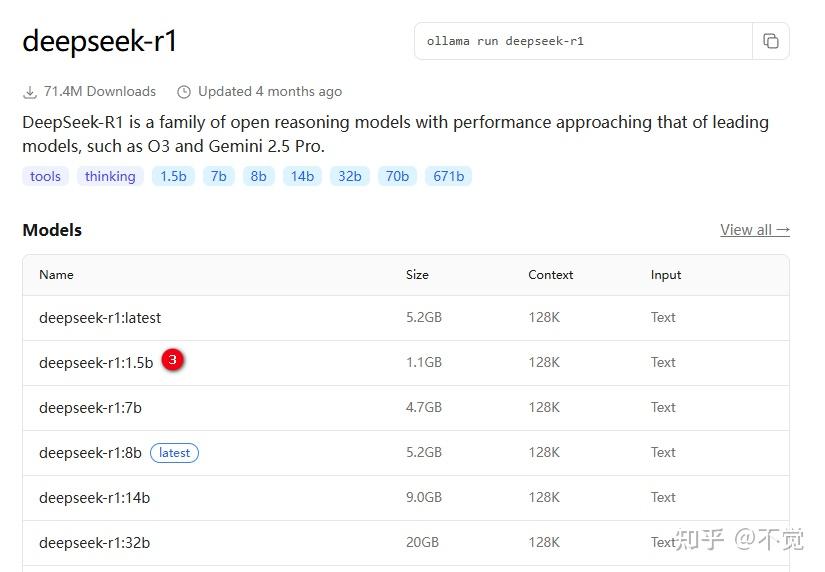Copy the ollama run command
Image resolution: width=825 pixels, height=572 pixels.
click(x=771, y=41)
